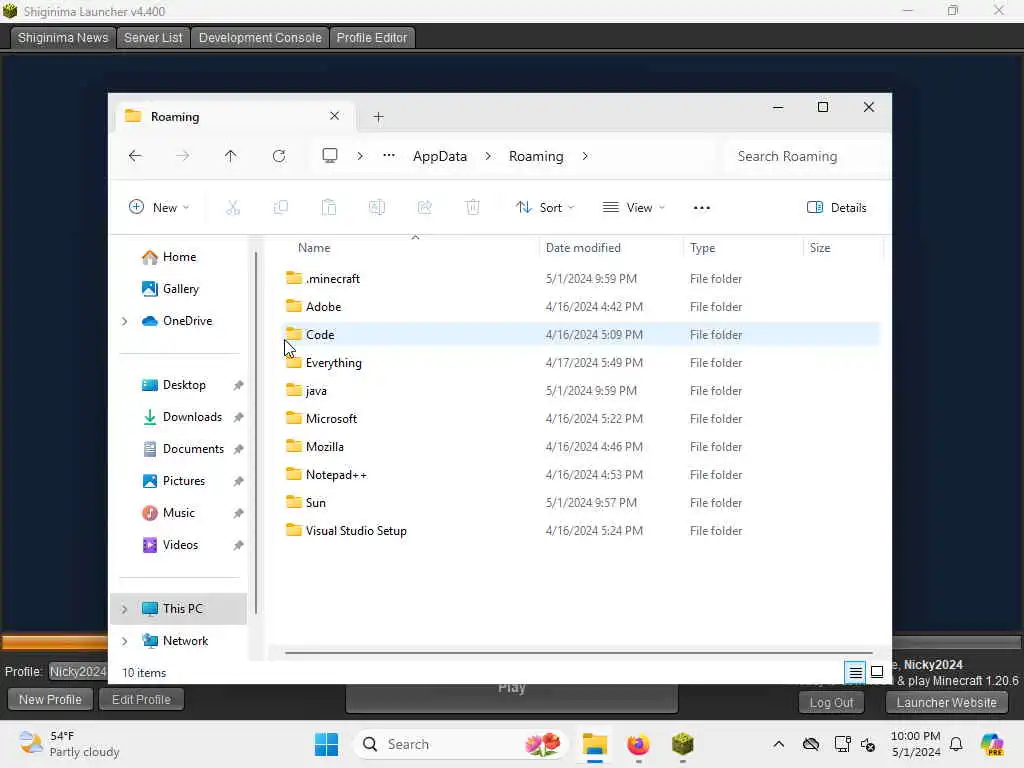Switch to large thumbnails view layout

click(x=877, y=672)
